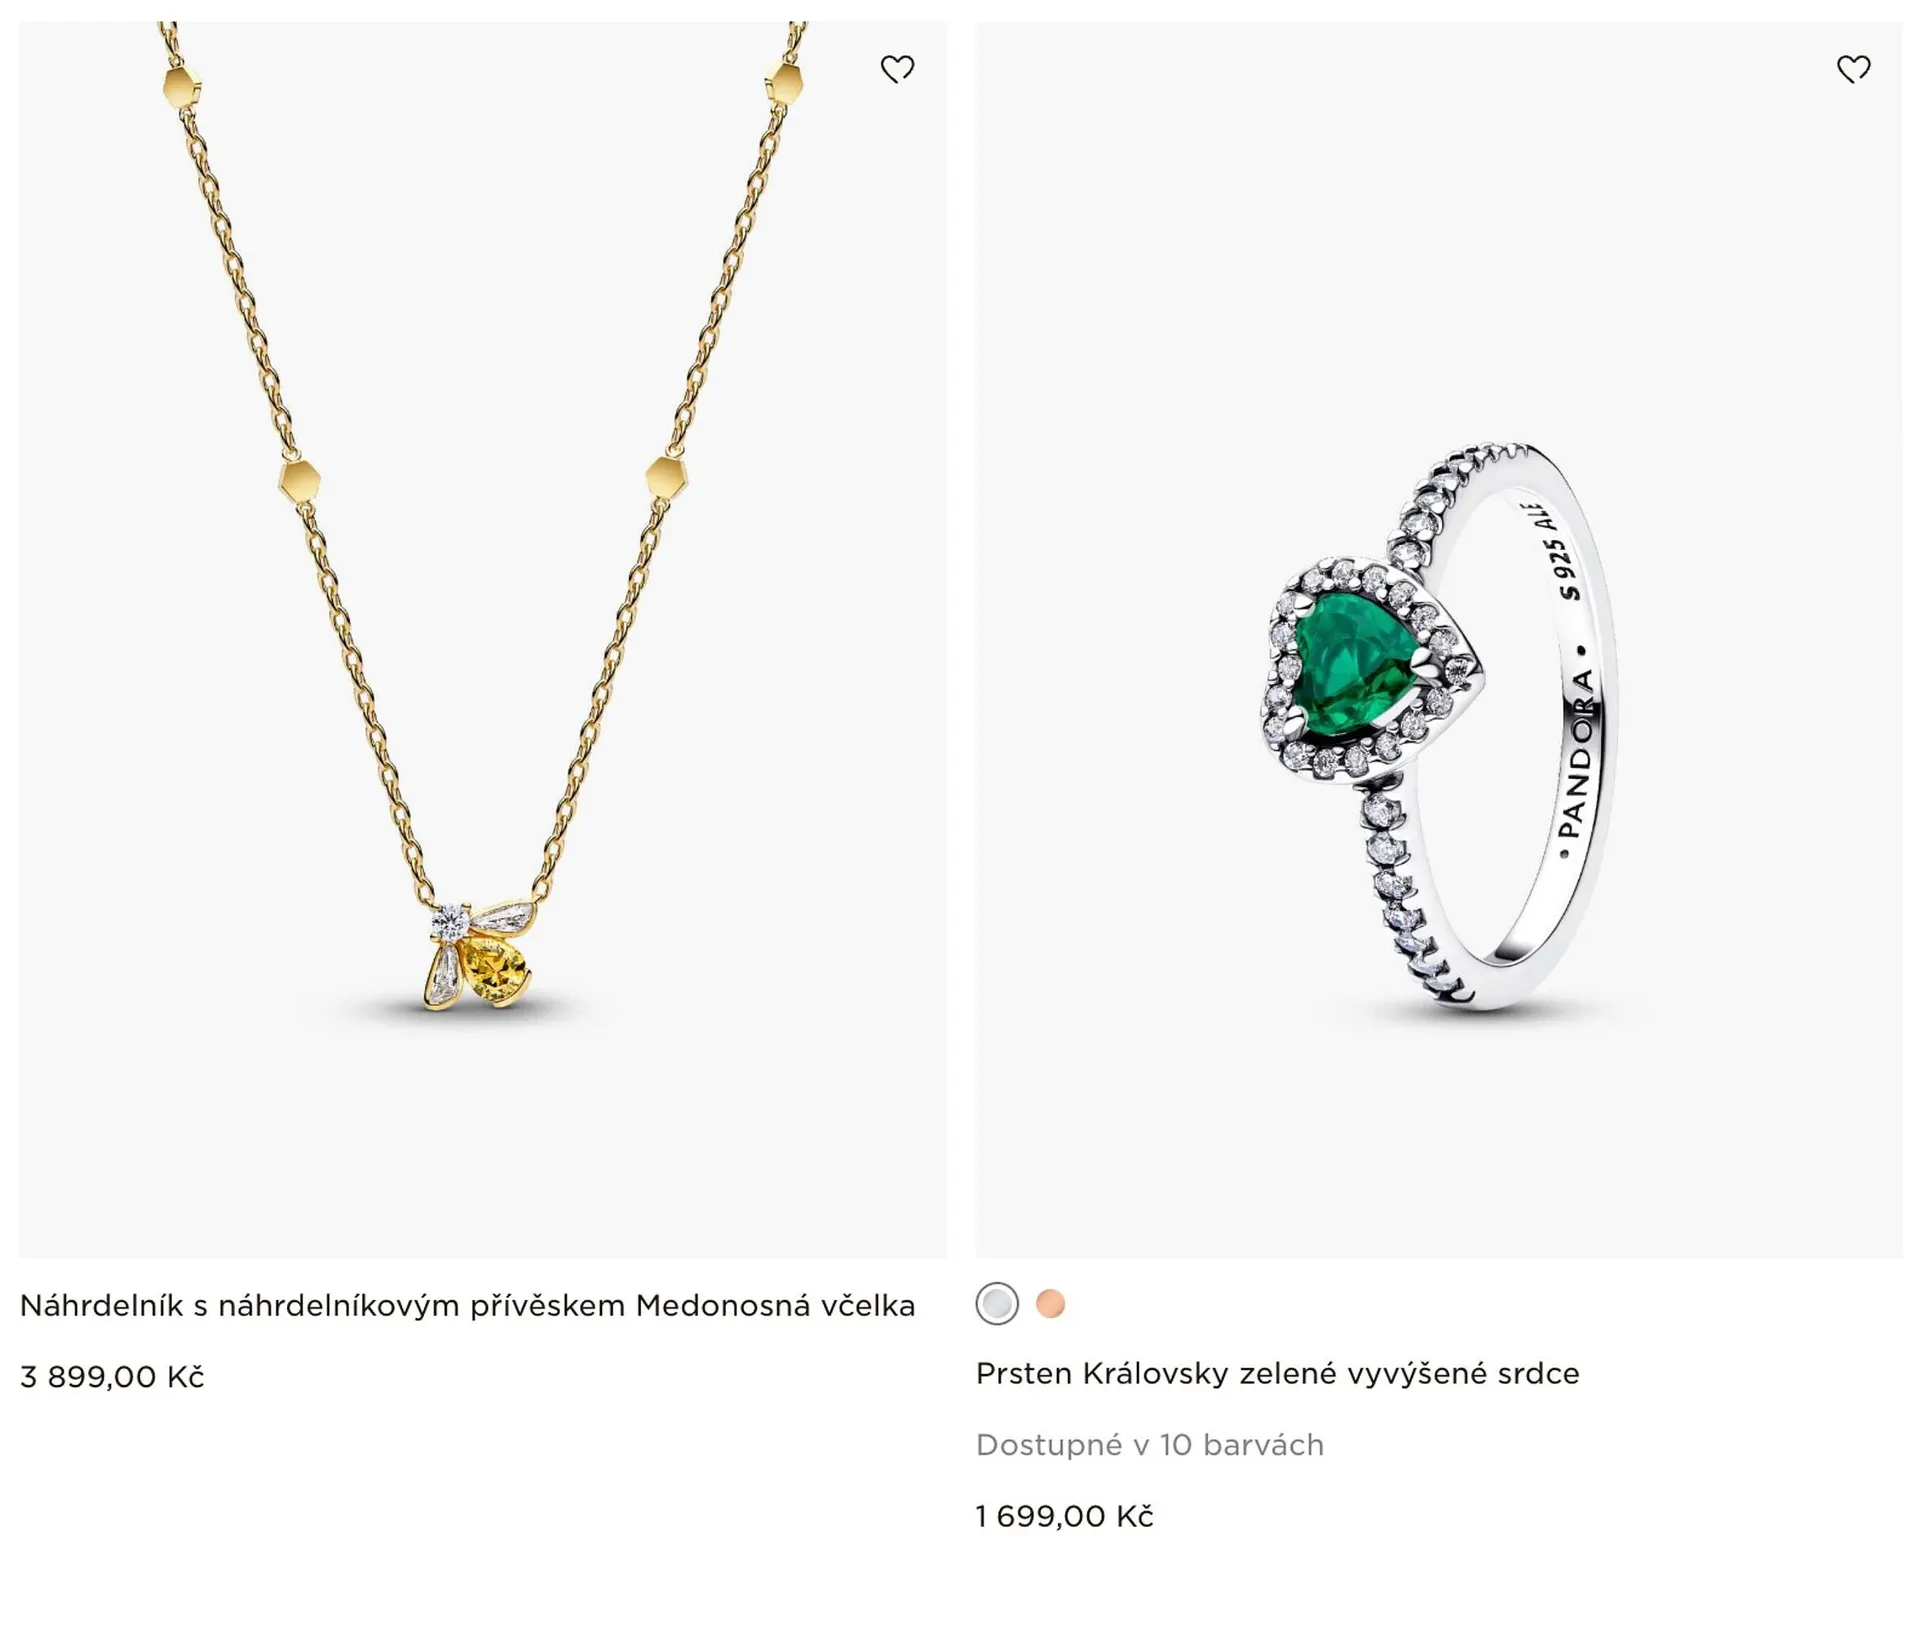Click the lower-right gold hexagon on necklace chain
The width and height of the screenshot is (1920, 1631).
point(666,477)
